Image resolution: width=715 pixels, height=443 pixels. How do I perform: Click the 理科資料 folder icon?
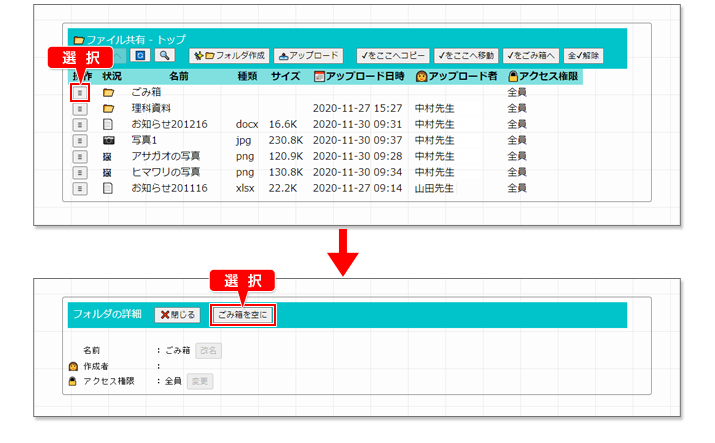pyautogui.click(x=108, y=108)
